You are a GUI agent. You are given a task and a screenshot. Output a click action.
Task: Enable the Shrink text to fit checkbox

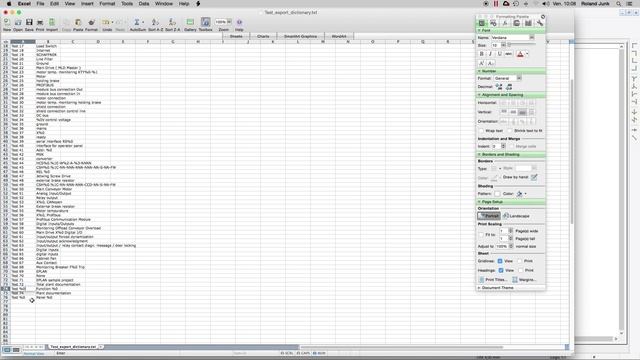tap(510, 131)
